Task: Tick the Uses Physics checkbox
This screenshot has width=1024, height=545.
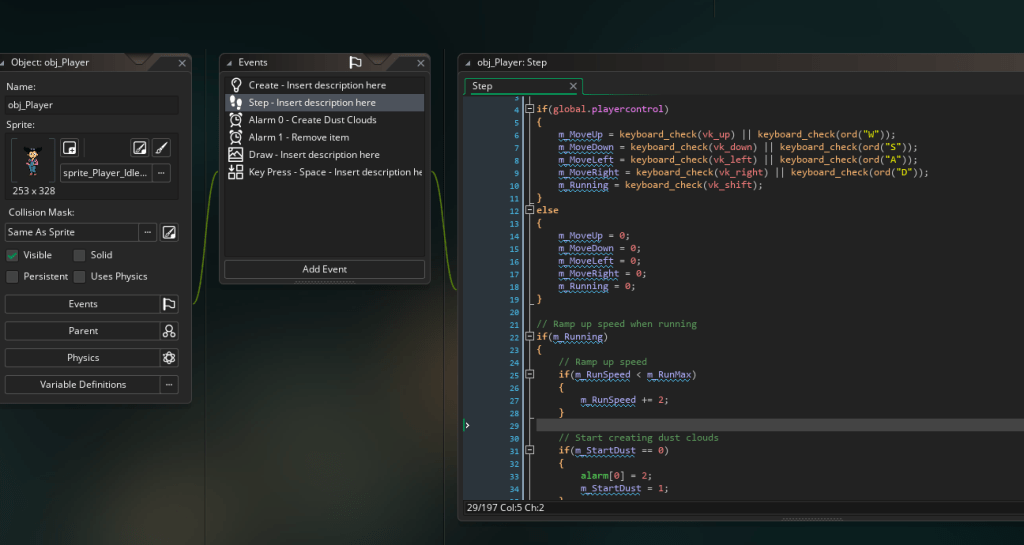Action: [79, 276]
